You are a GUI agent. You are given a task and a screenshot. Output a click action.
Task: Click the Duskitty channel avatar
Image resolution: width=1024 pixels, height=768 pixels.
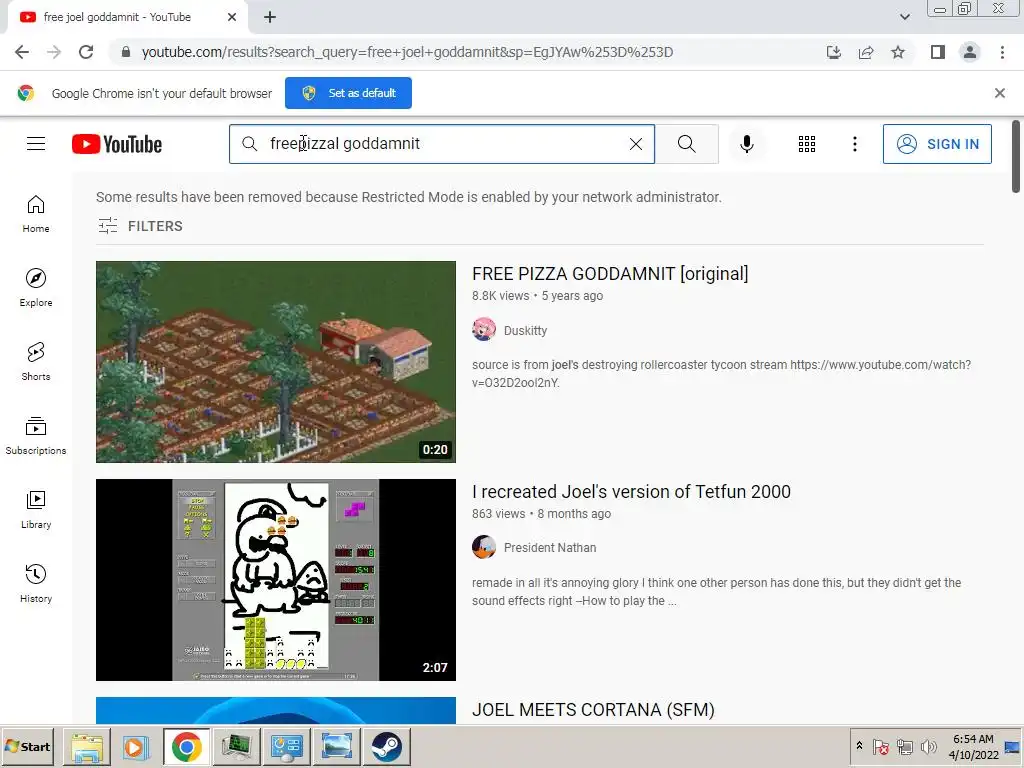click(x=484, y=330)
